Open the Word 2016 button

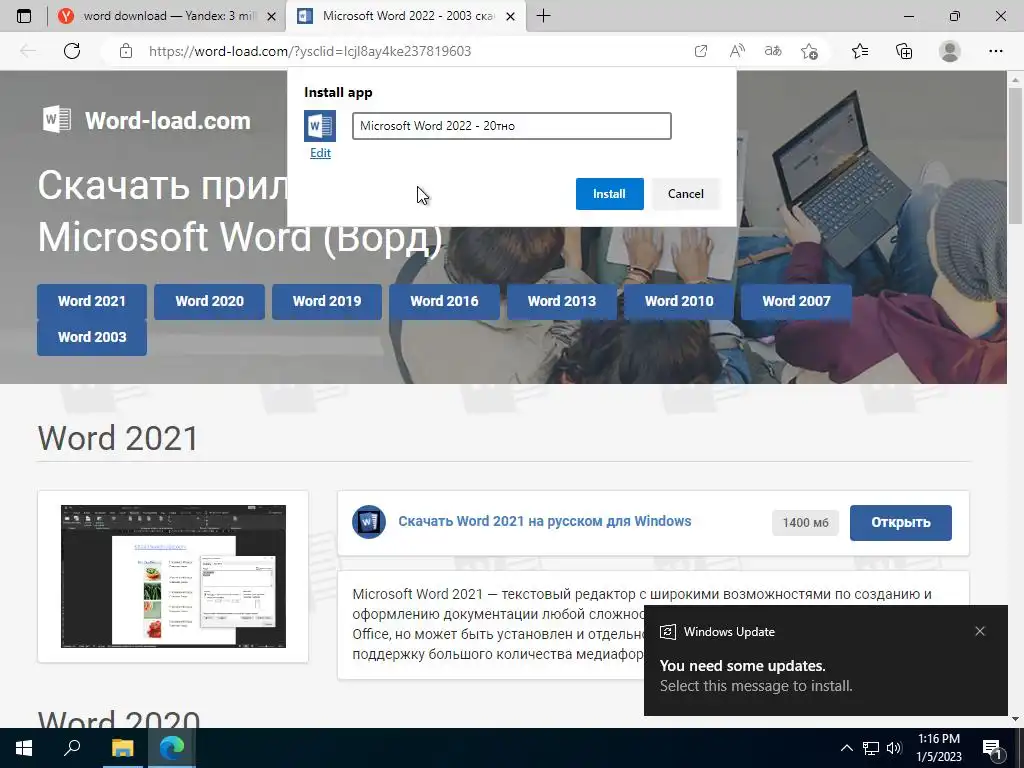pos(444,302)
